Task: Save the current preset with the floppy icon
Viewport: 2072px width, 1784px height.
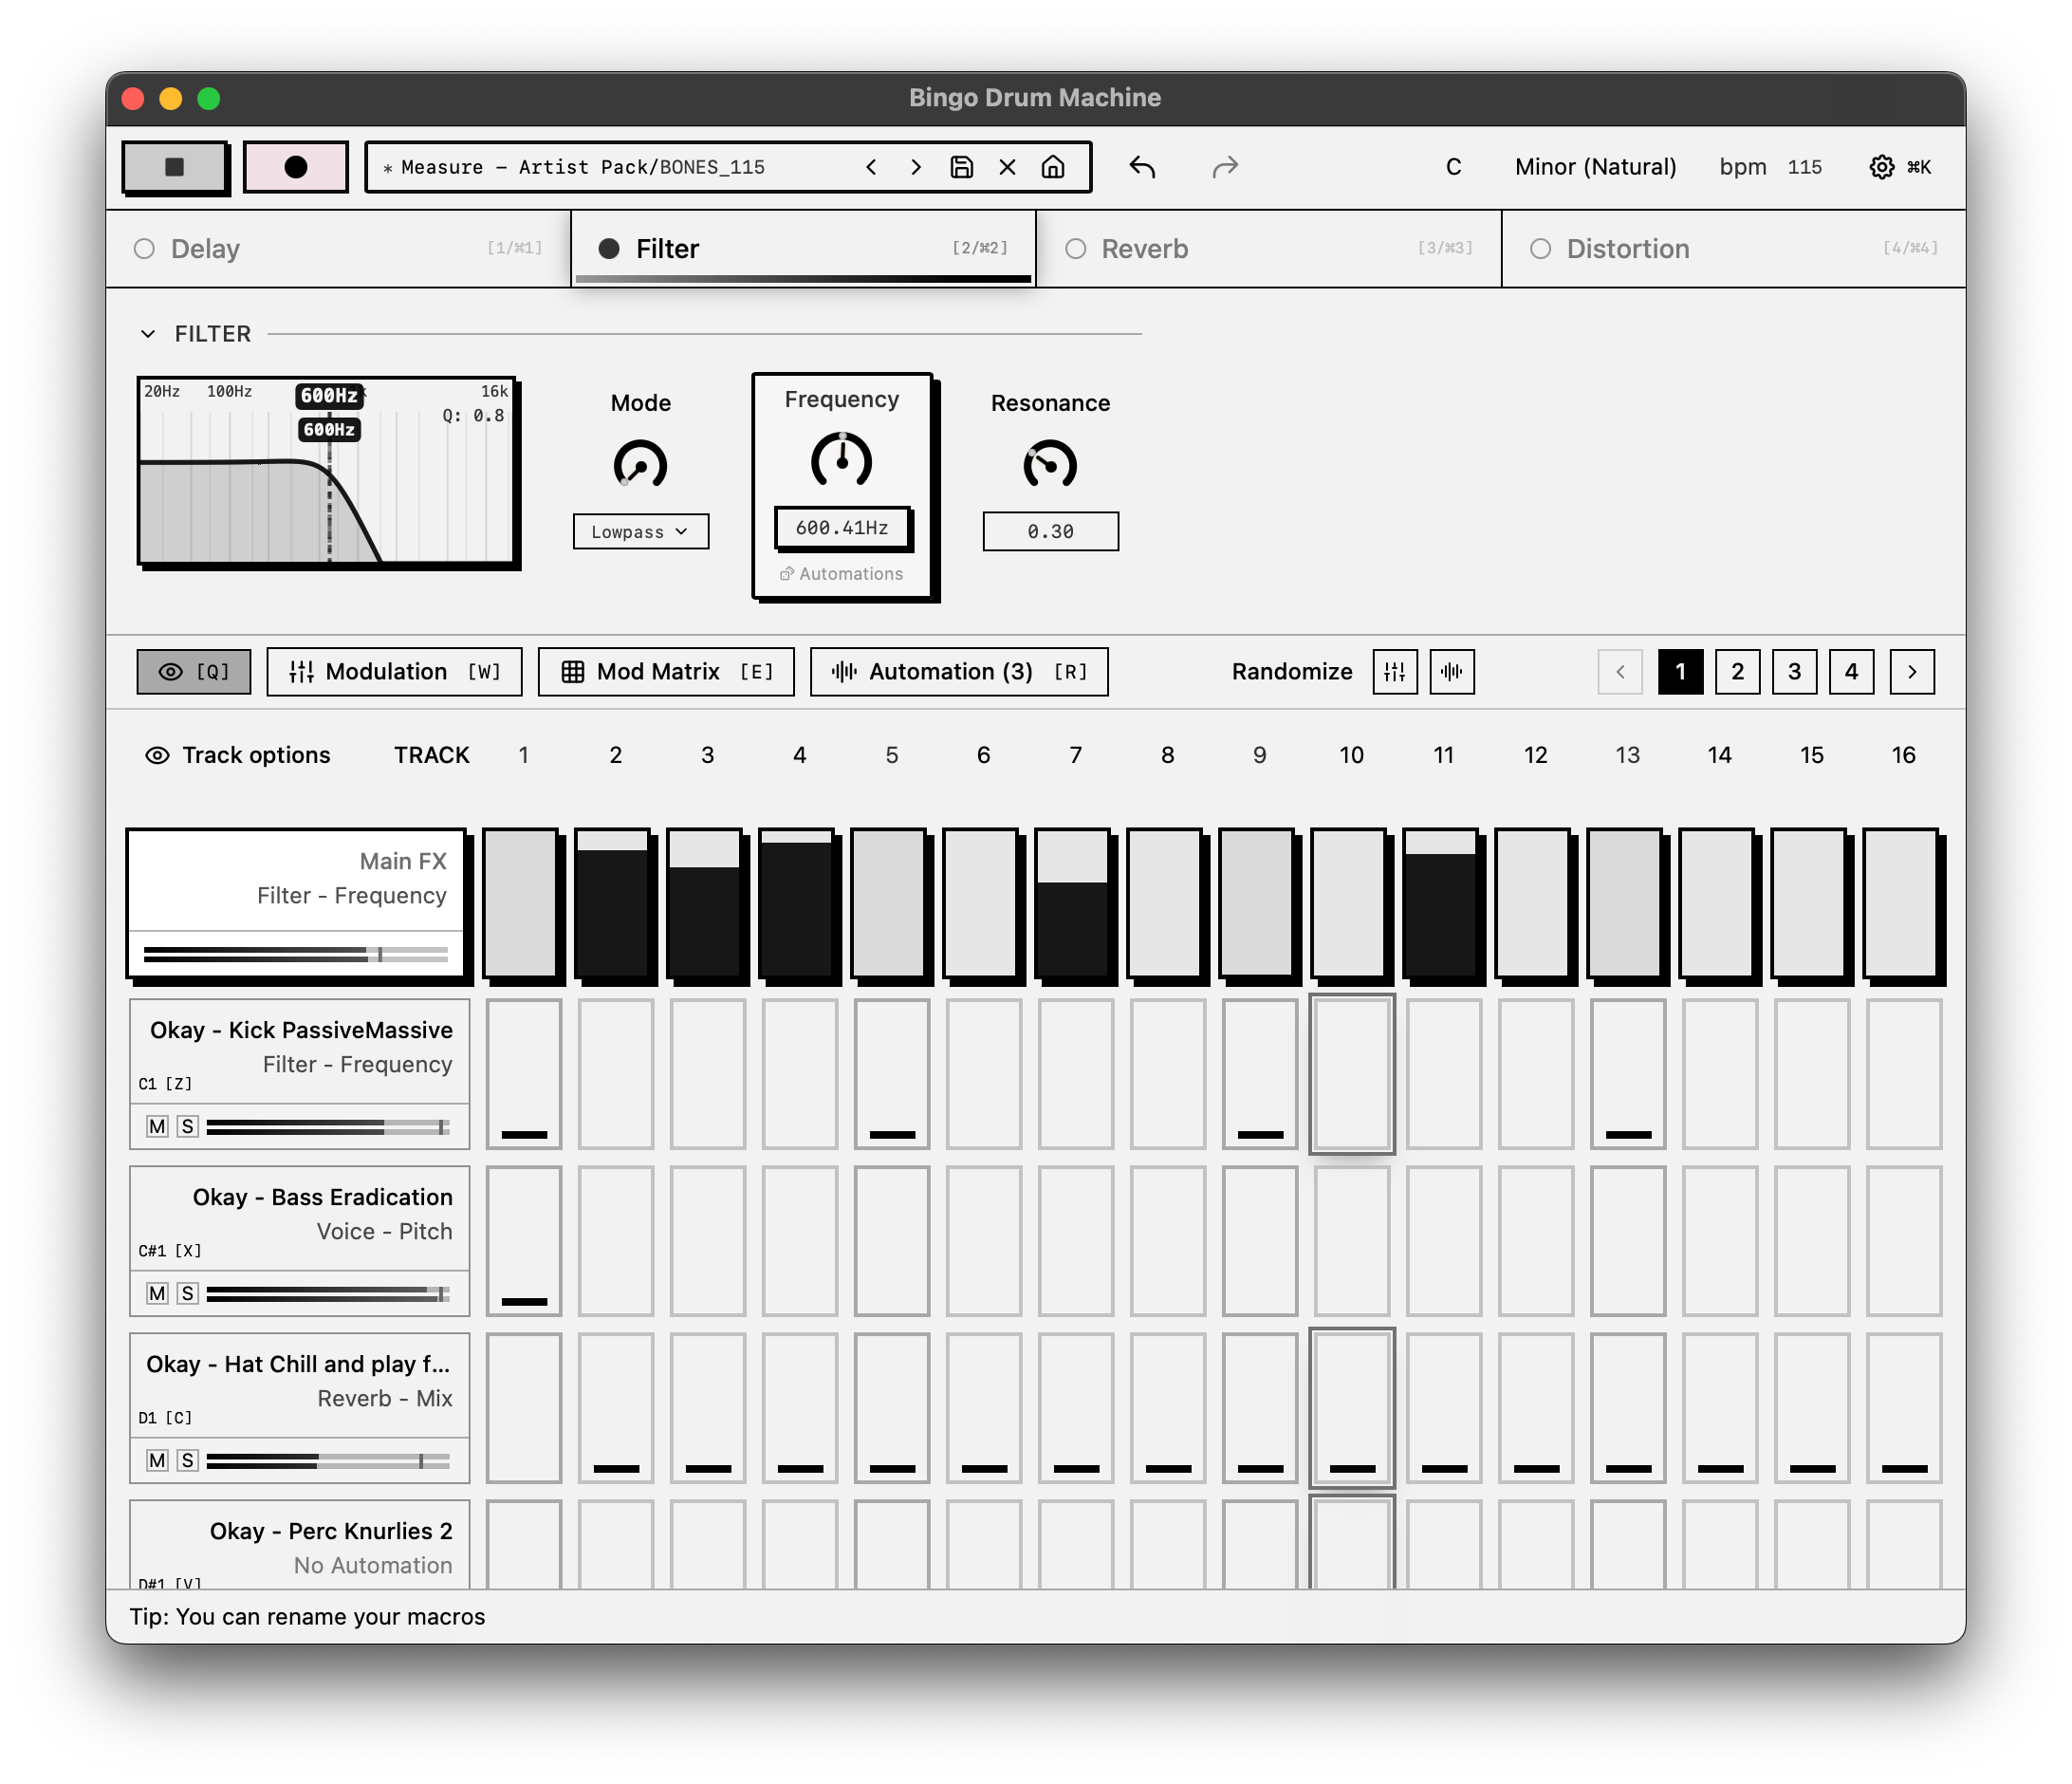Action: pos(961,167)
